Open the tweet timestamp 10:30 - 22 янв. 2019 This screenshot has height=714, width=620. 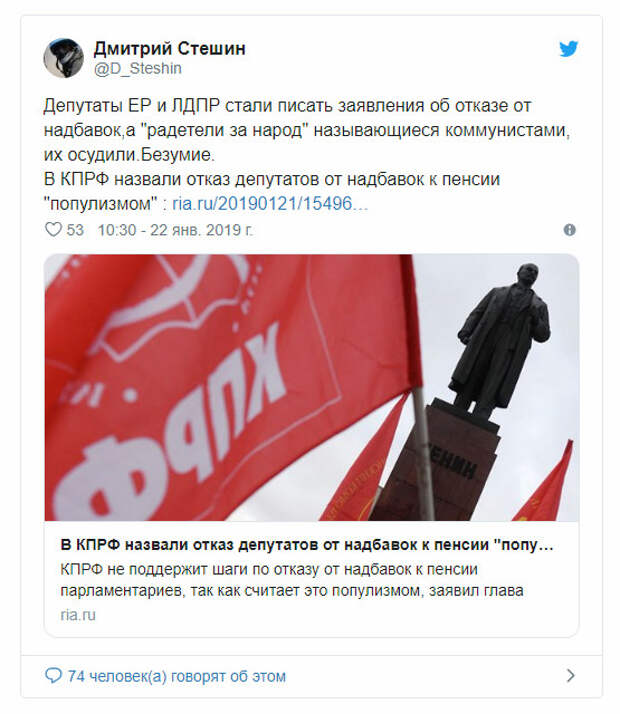pos(175,230)
